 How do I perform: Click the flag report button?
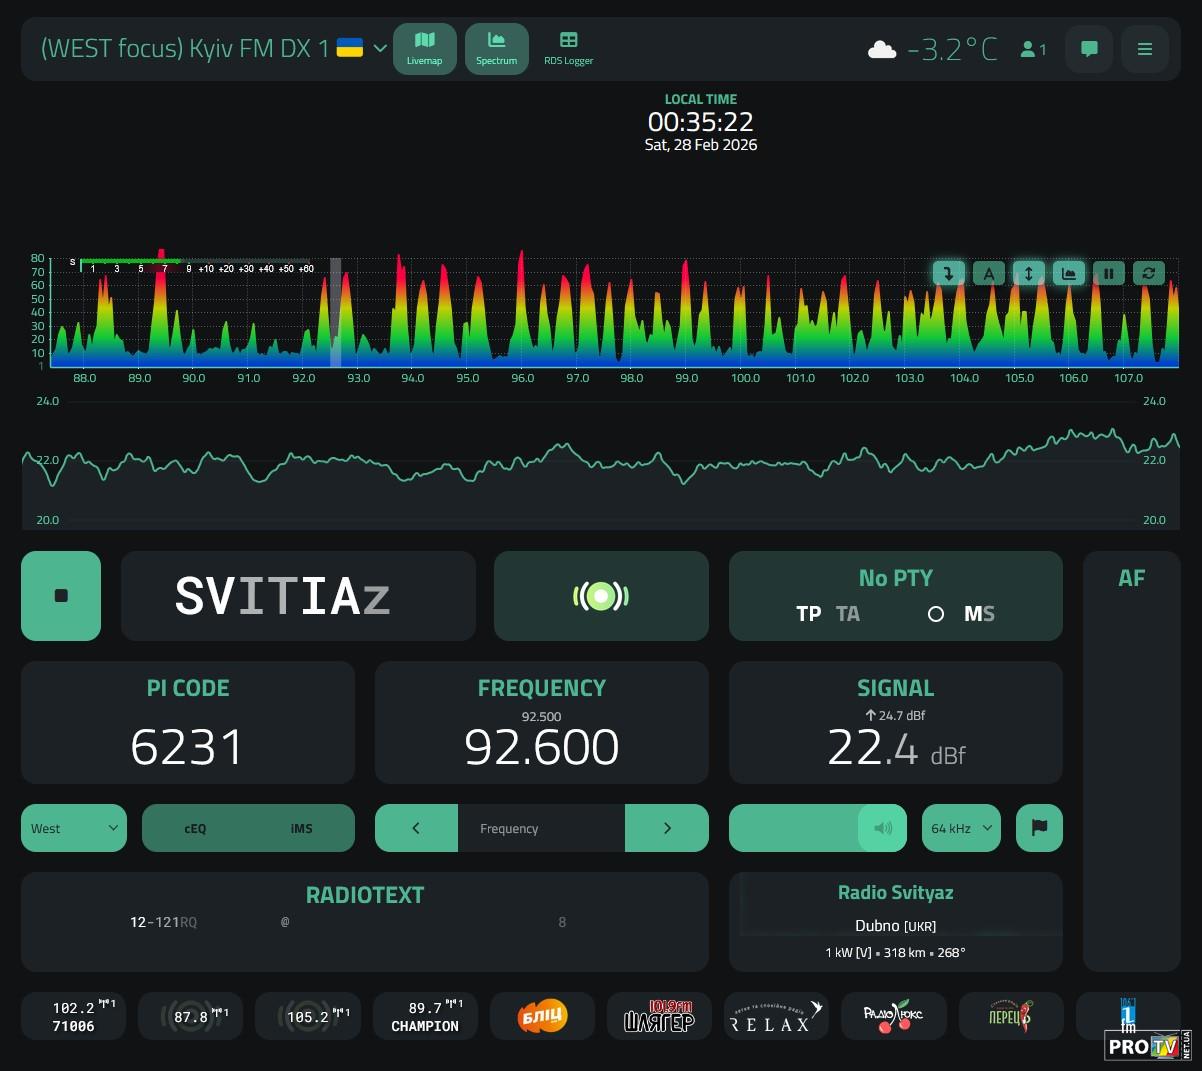[x=1039, y=828]
